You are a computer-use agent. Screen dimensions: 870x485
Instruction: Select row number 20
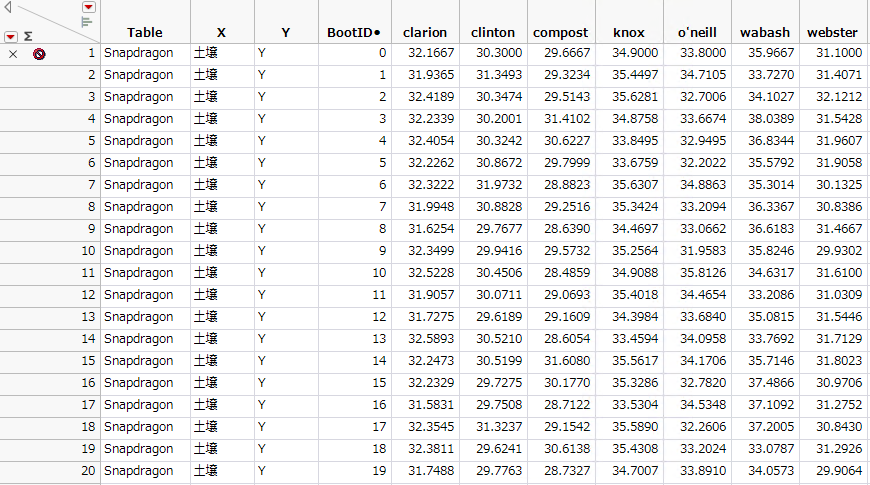point(88,471)
